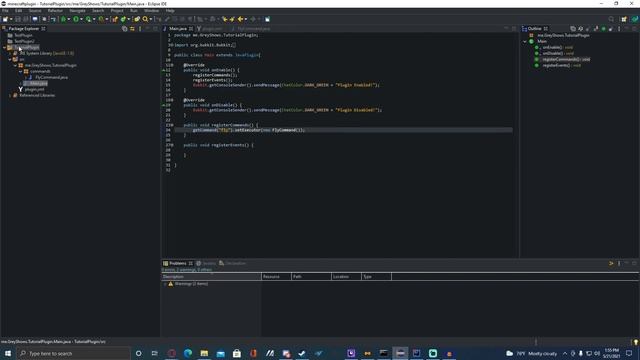Image resolution: width=640 pixels, height=360 pixels.
Task: Open the Package Explorer view menu
Action: [140, 29]
